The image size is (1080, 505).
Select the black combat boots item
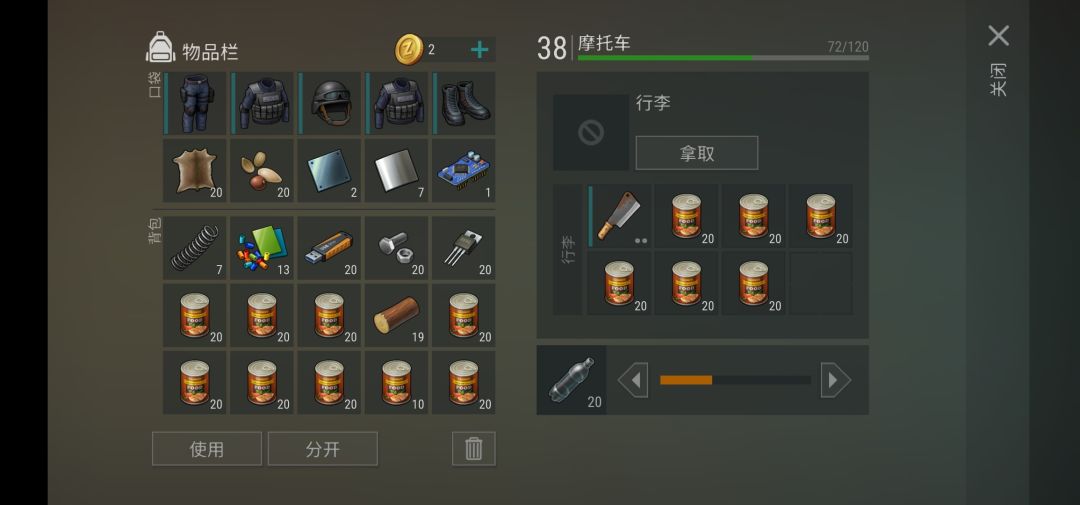pyautogui.click(x=464, y=103)
